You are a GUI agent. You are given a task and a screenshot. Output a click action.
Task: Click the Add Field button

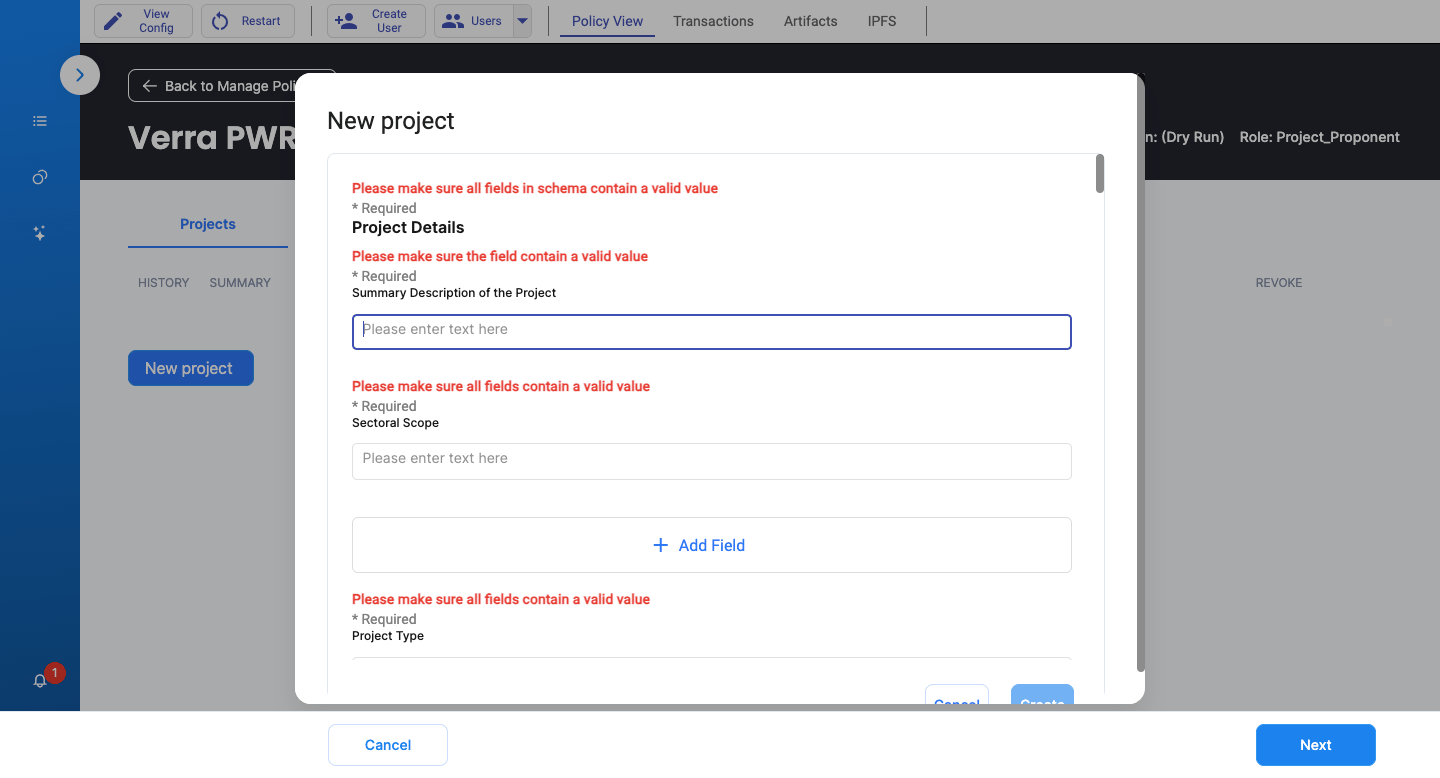[712, 545]
